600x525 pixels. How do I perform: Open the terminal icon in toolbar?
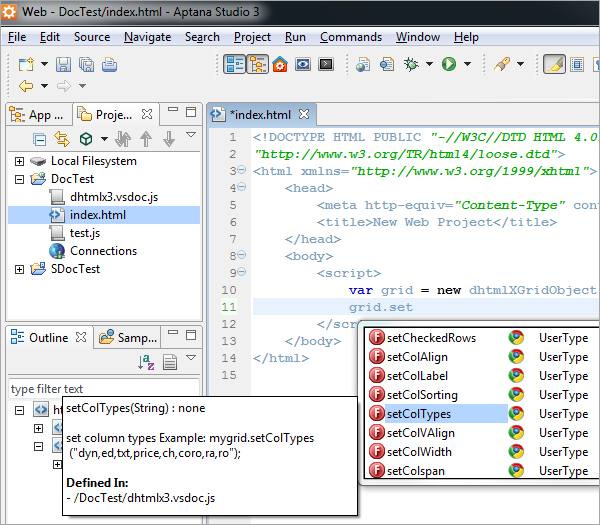click(326, 64)
